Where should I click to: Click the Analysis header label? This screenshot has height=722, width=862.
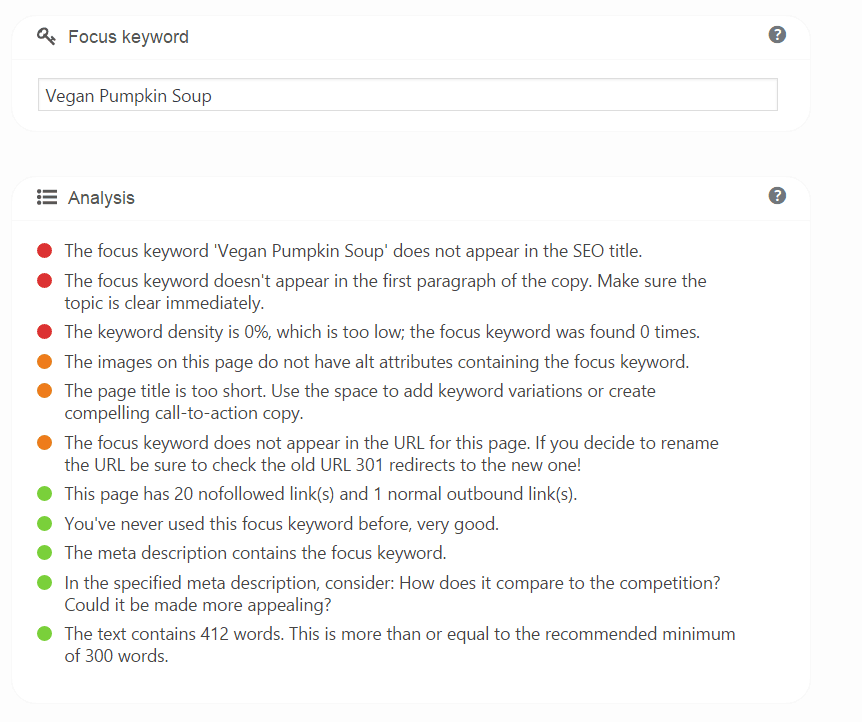[x=102, y=197]
